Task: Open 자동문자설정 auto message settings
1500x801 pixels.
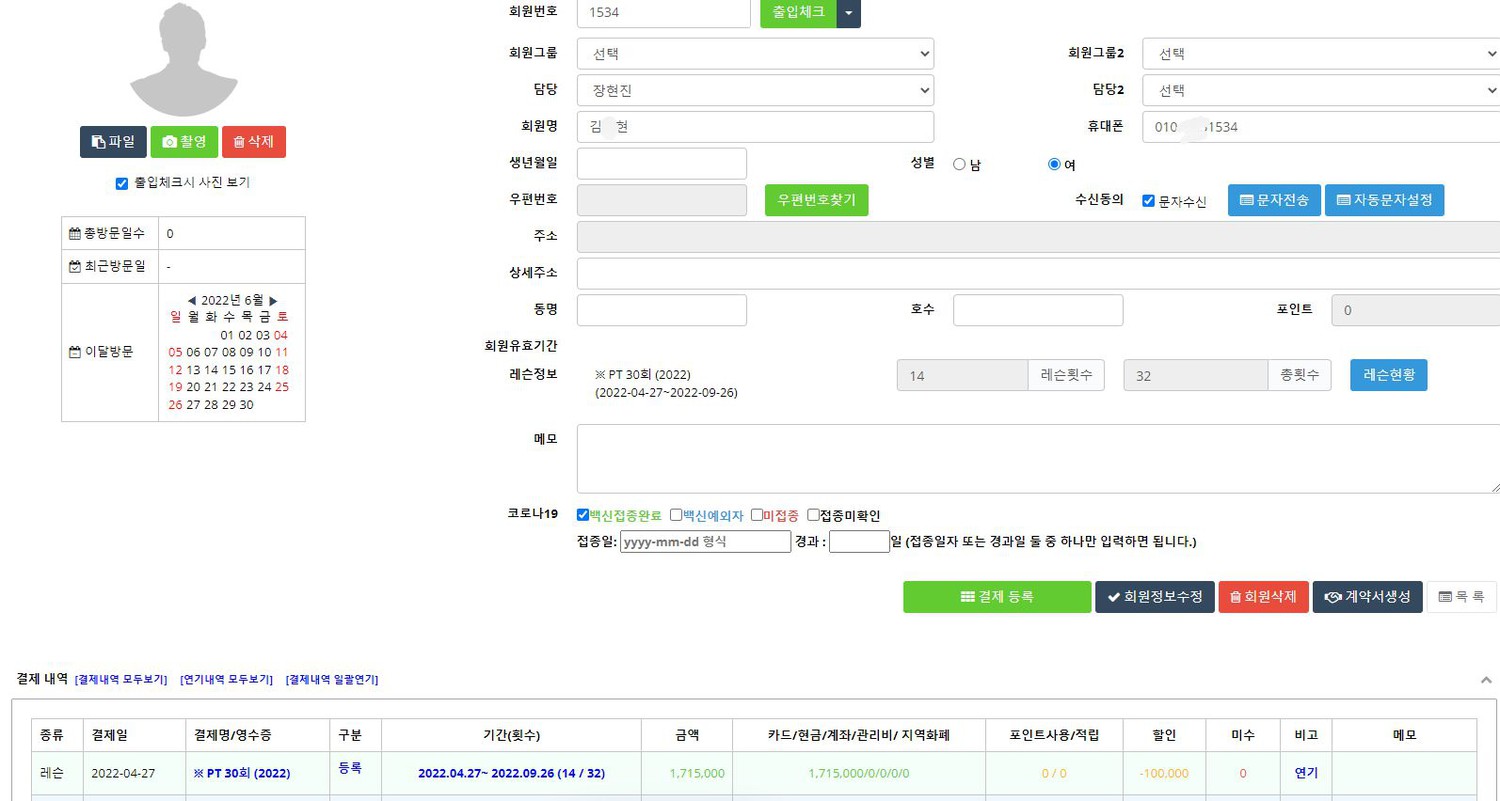Action: 1384,200
